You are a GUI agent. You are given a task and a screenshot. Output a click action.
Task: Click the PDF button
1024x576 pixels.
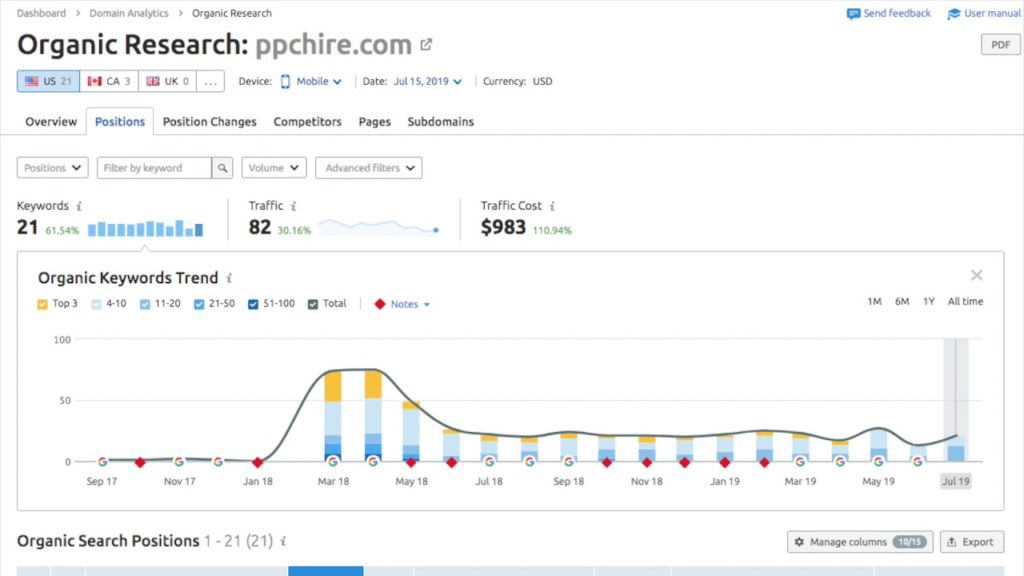coord(1000,44)
